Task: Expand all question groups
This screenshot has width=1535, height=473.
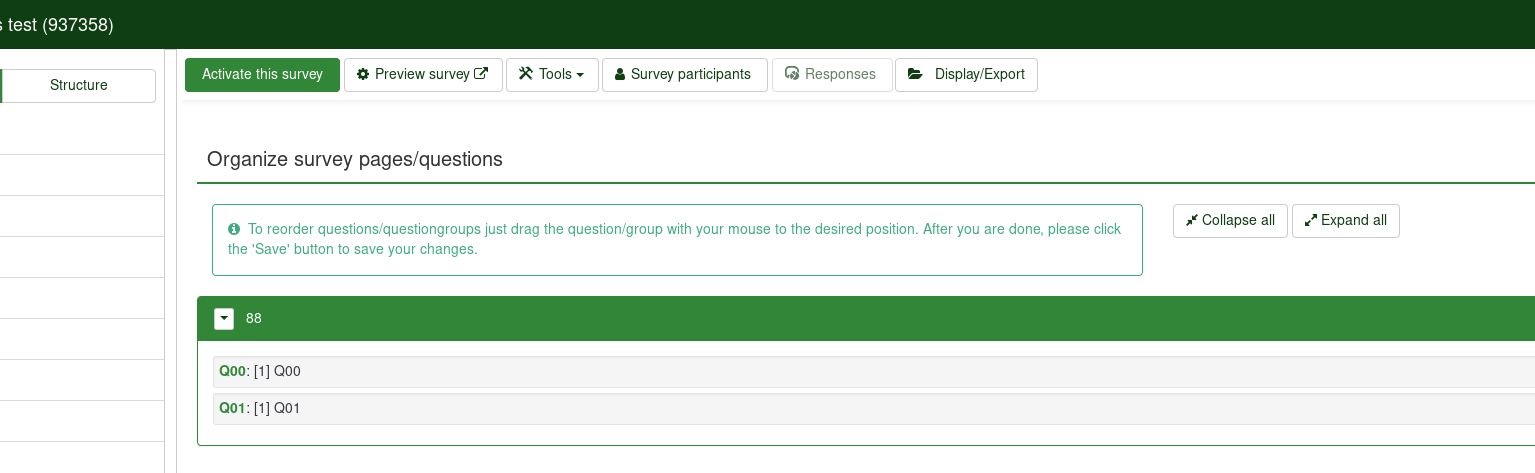Action: [1345, 221]
